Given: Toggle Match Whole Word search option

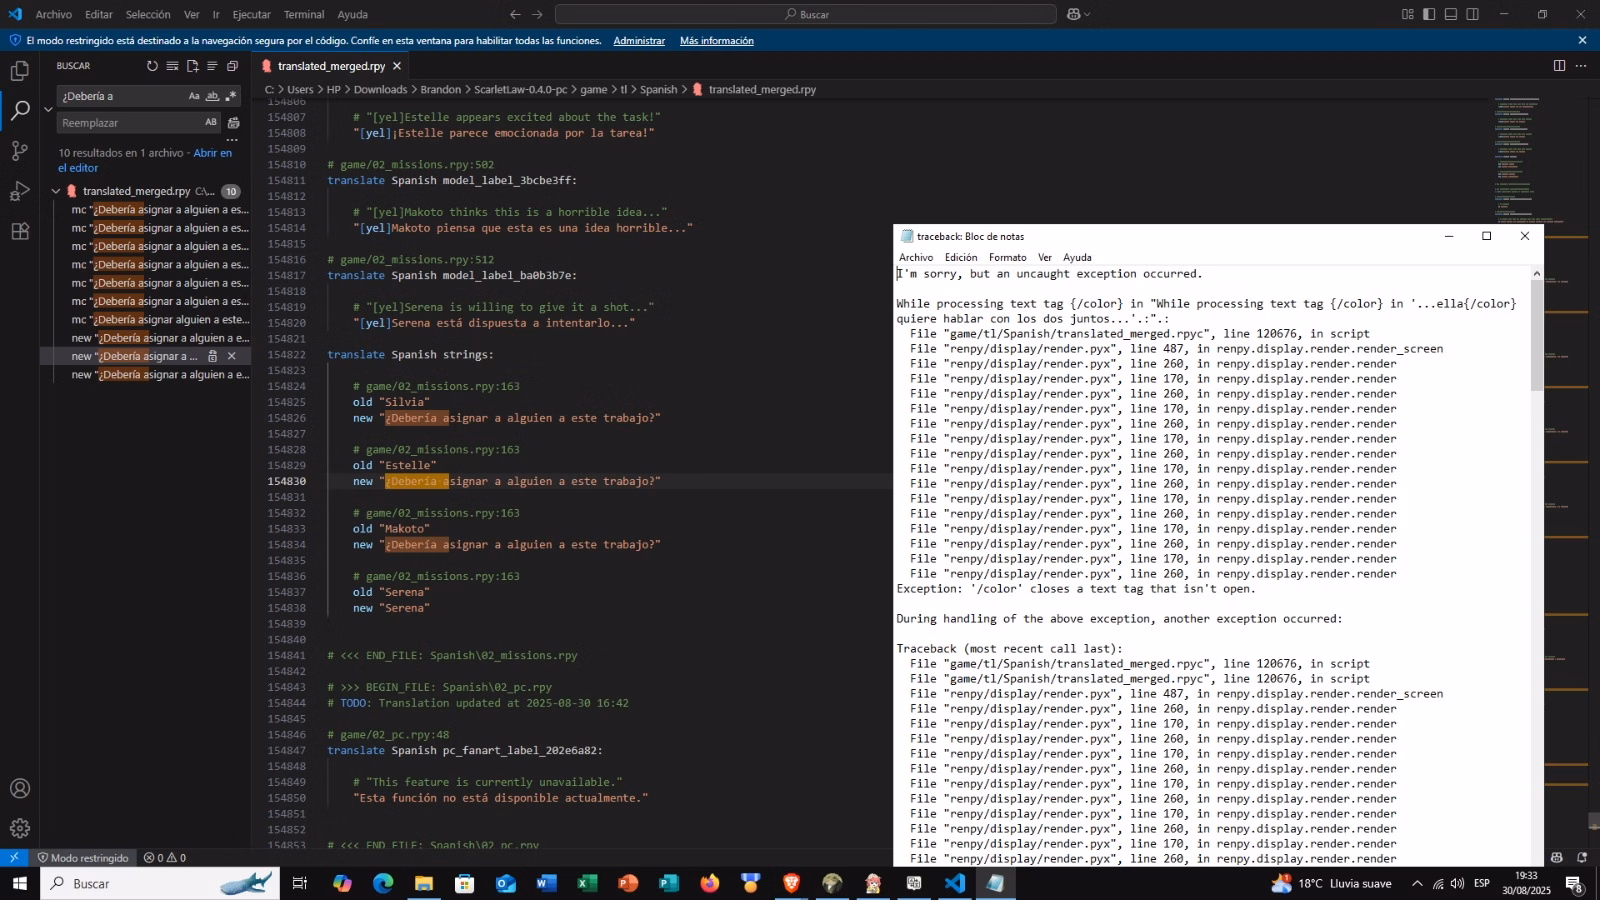Looking at the screenshot, I should click(212, 97).
